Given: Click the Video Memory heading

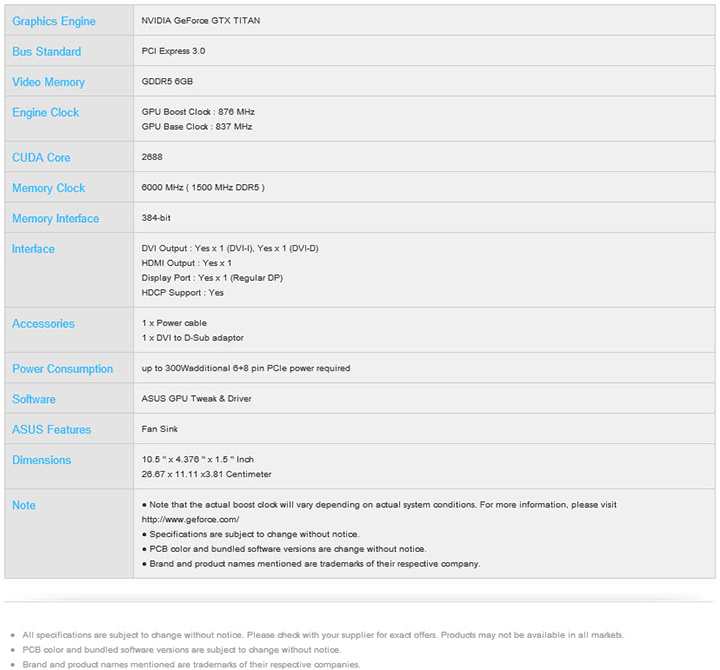Looking at the screenshot, I should tap(48, 82).
